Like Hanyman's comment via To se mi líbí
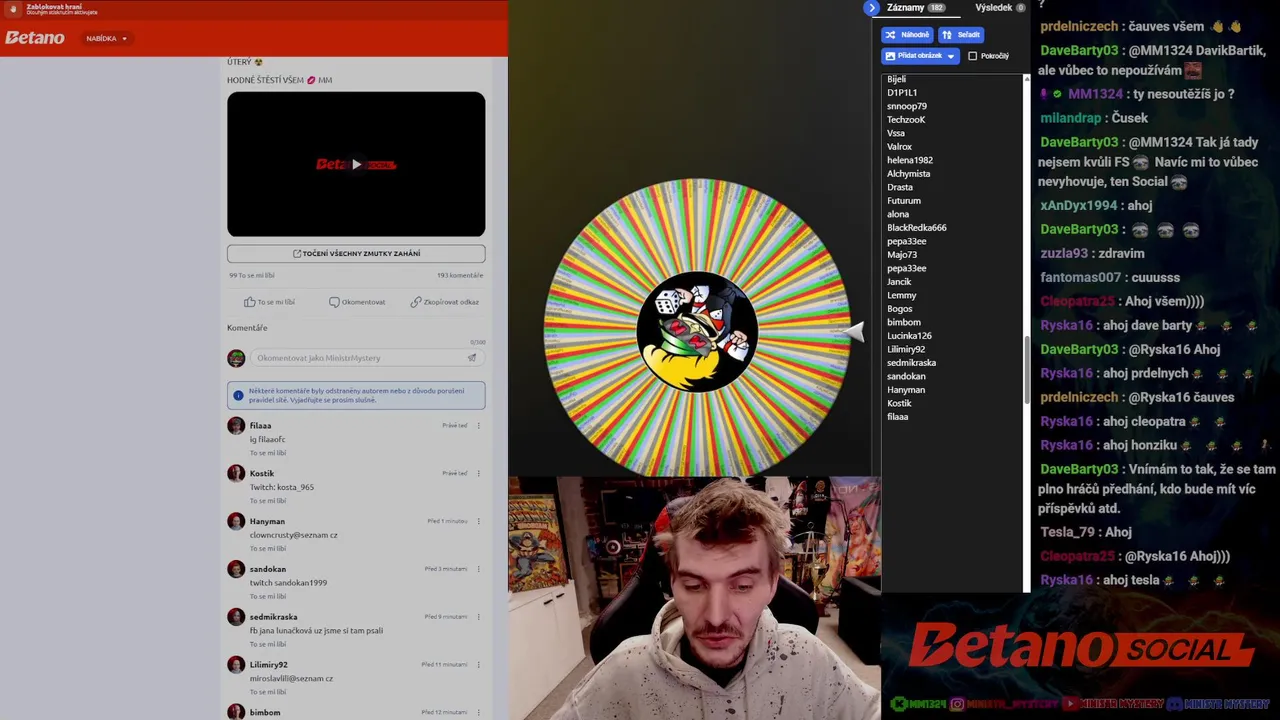Image resolution: width=1280 pixels, height=720 pixels. point(267,549)
